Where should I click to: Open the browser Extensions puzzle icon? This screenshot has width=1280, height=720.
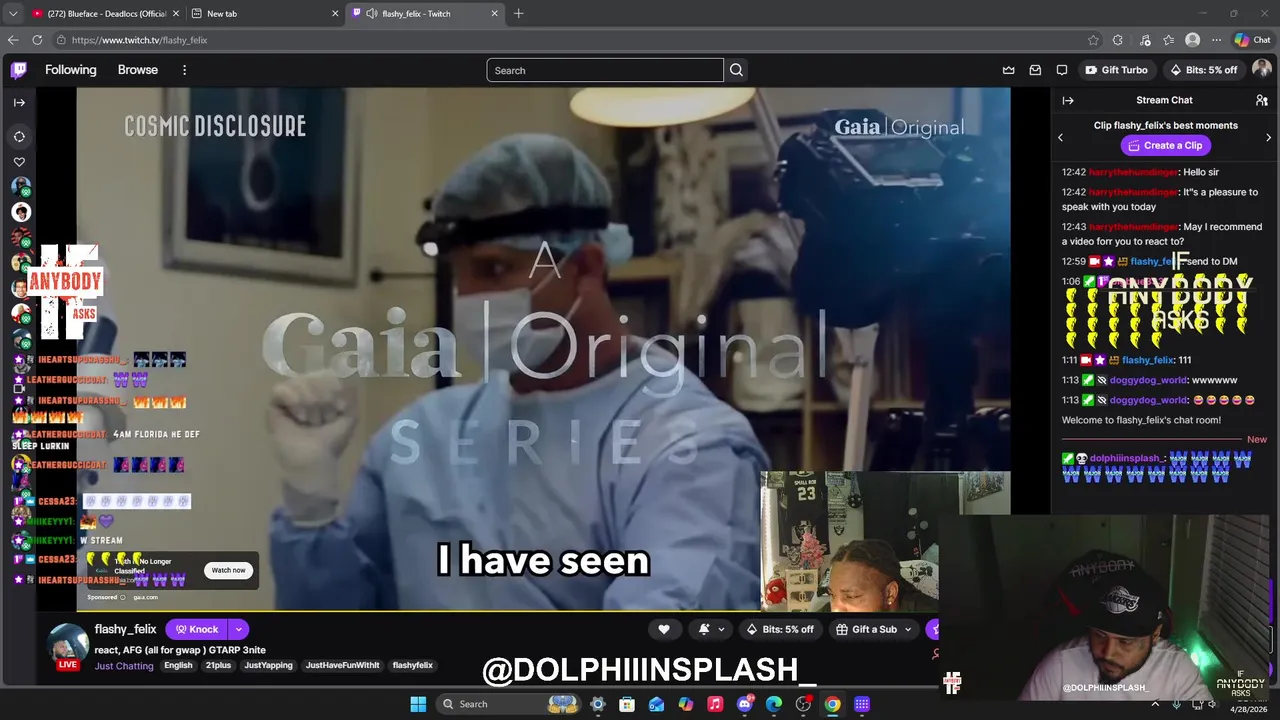point(1118,40)
